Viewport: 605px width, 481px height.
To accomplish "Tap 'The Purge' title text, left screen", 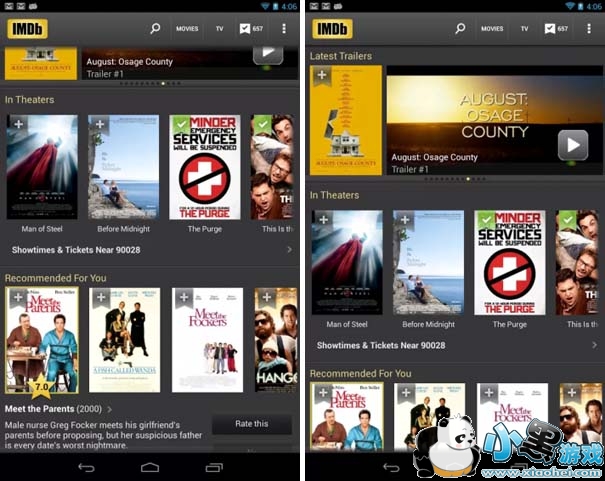I will [x=205, y=229].
